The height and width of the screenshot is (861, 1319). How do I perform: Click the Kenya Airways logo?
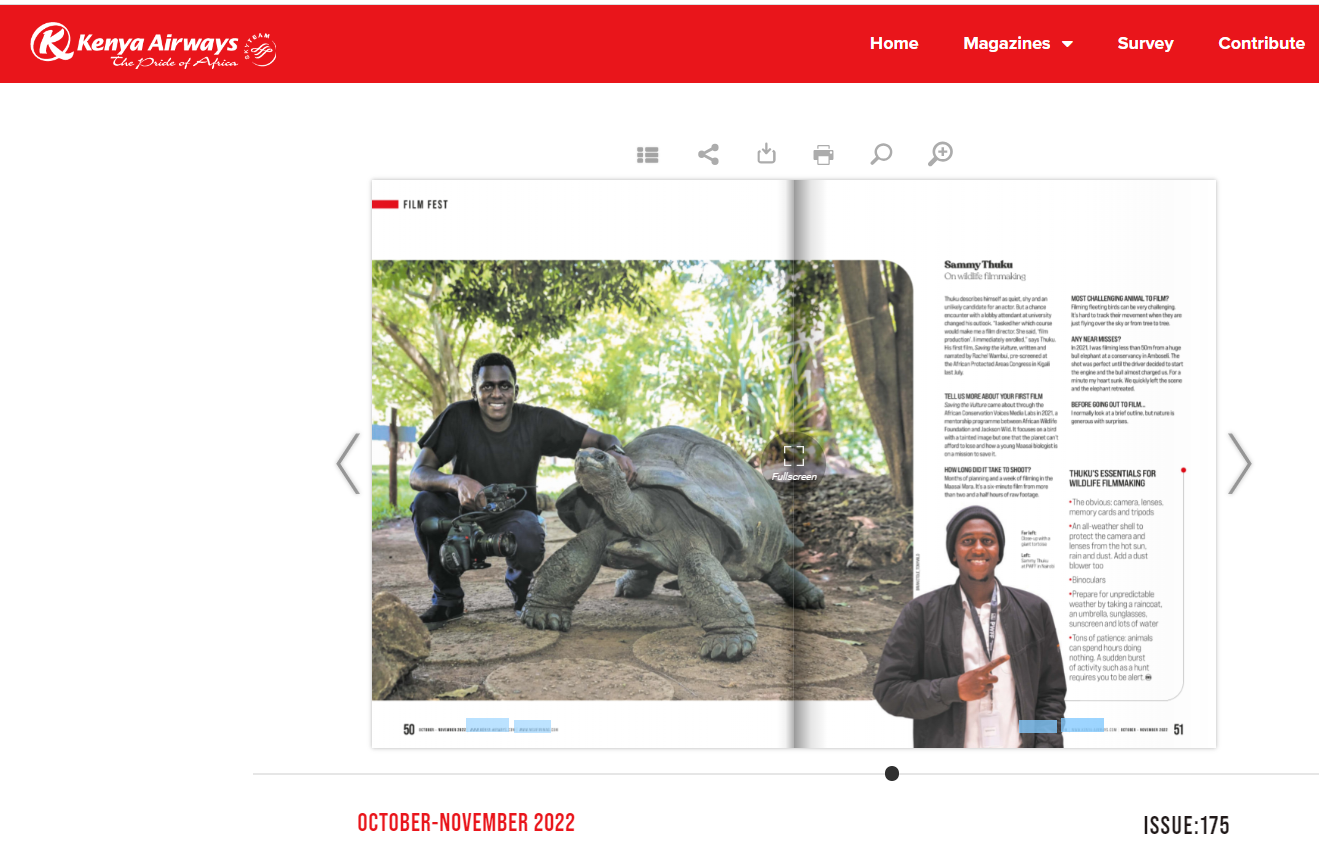pyautogui.click(x=153, y=45)
